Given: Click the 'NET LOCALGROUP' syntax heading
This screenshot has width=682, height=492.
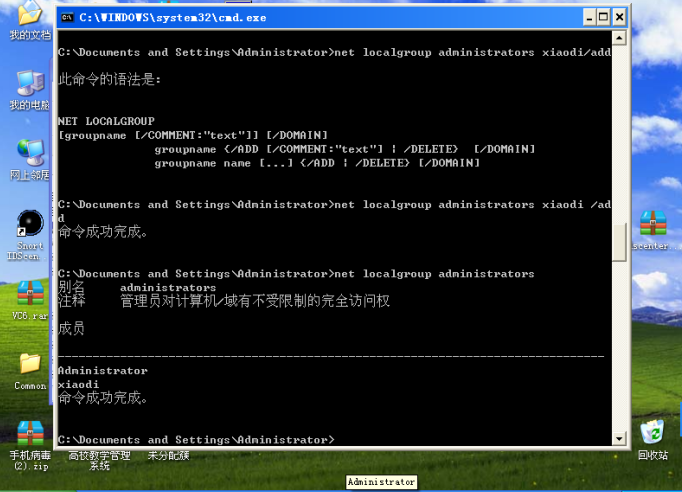Looking at the screenshot, I should point(106,121).
